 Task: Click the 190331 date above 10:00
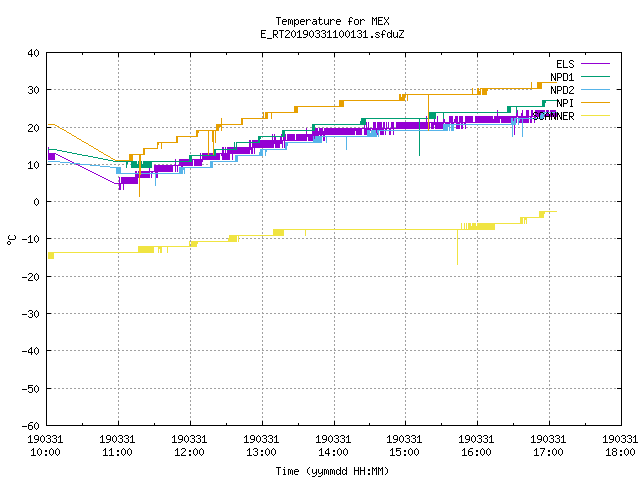(x=45, y=439)
